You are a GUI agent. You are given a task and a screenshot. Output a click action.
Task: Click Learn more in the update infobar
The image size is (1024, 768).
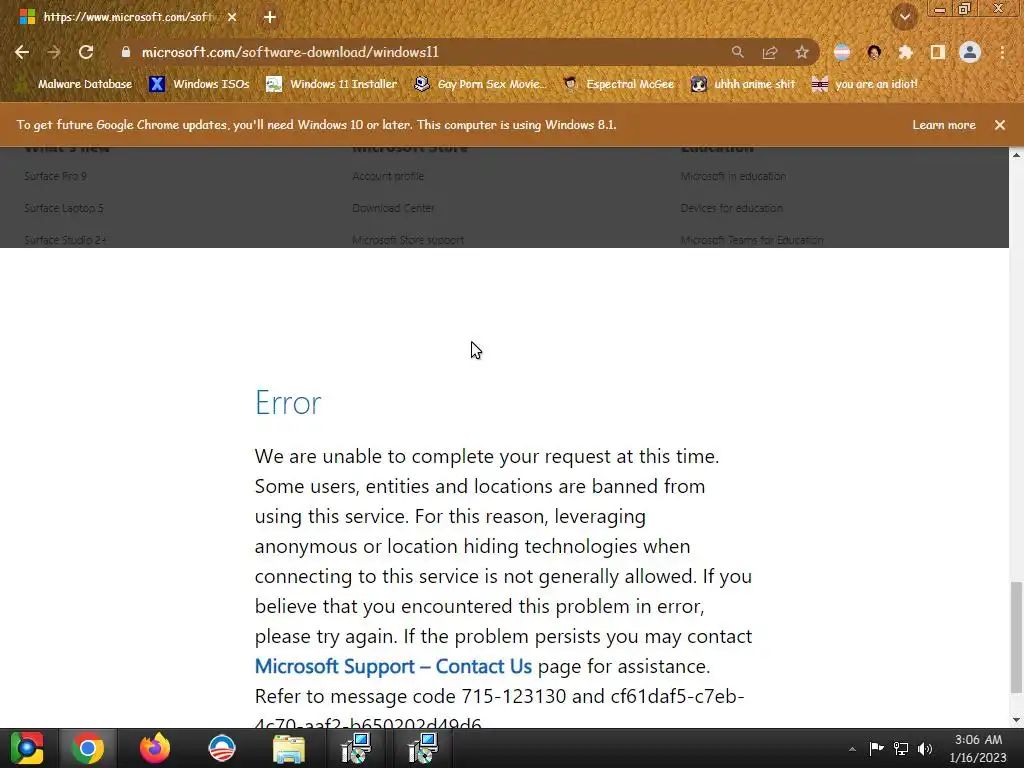point(944,125)
